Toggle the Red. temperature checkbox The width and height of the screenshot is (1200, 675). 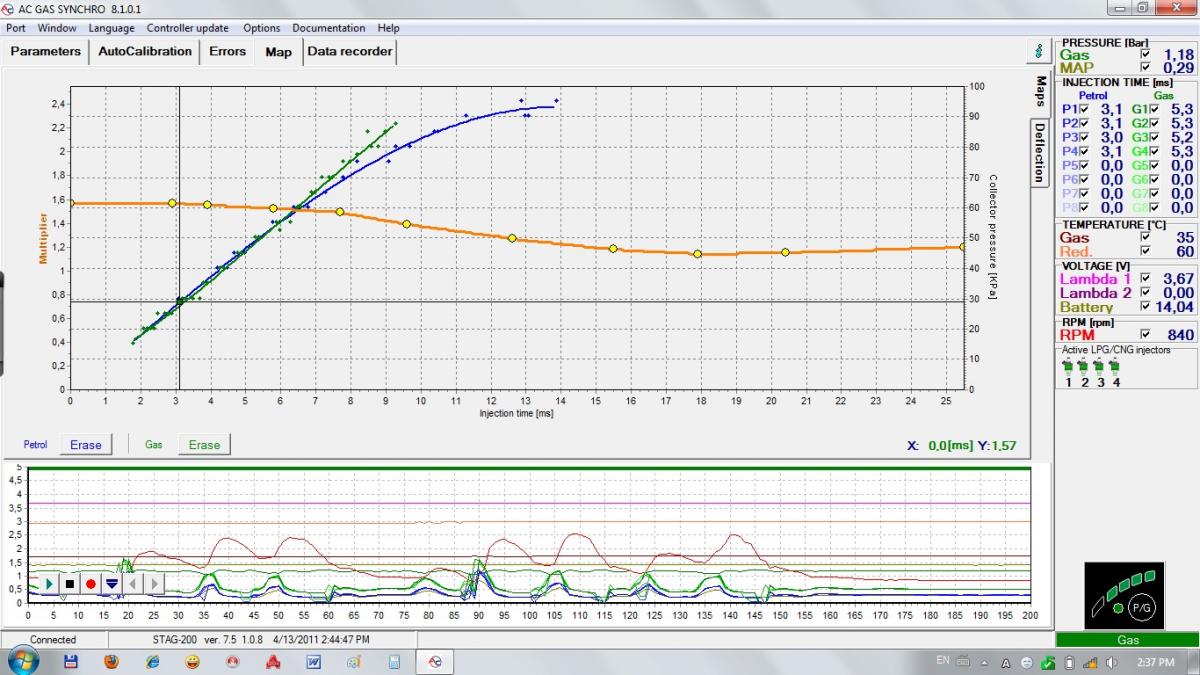pyautogui.click(x=1145, y=252)
